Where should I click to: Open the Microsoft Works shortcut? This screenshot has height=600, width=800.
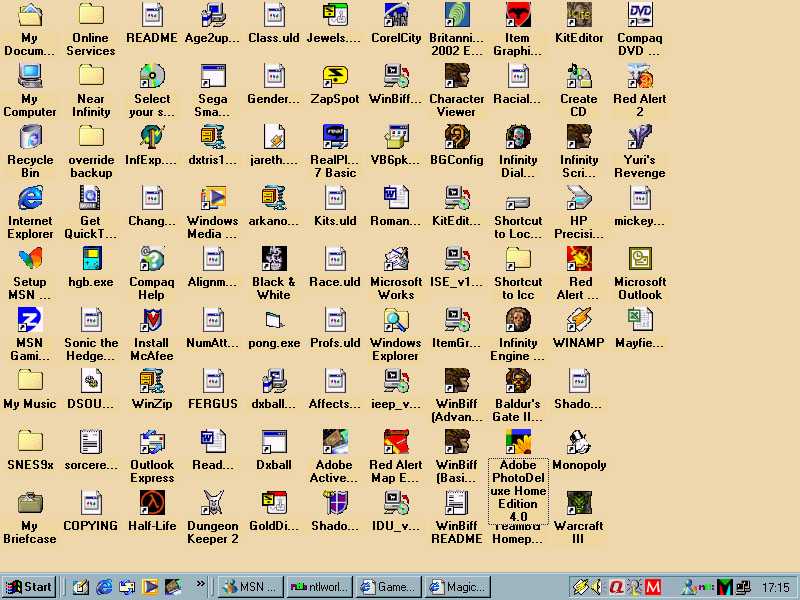point(396,259)
